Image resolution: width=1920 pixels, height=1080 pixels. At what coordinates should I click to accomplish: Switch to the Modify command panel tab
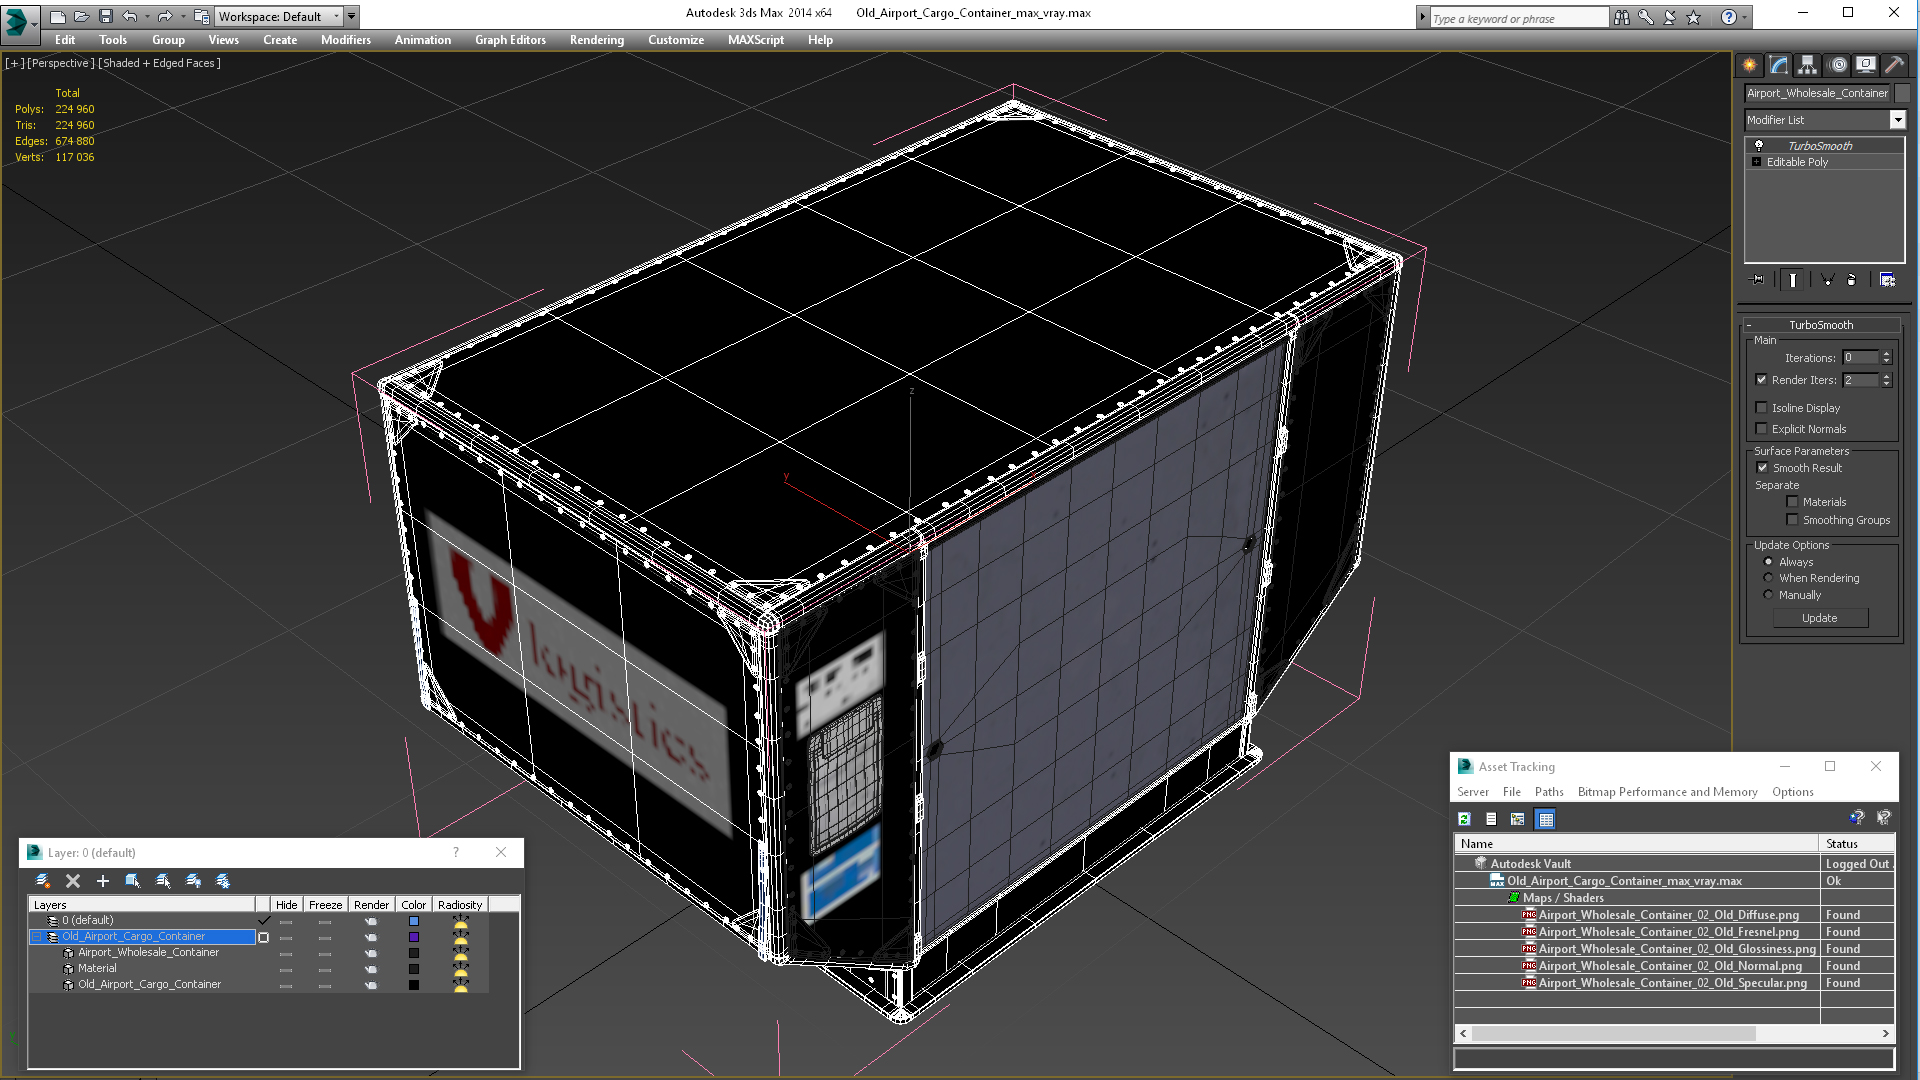coord(1779,65)
